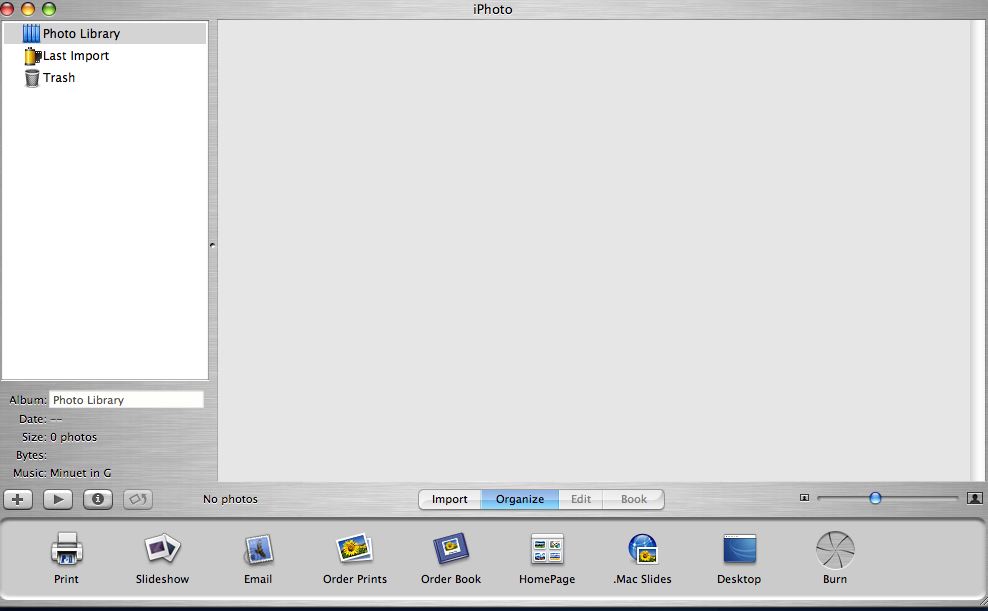Screen dimensions: 988x611
Task: Click the thumbnail size slider knob
Action: pyautogui.click(x=875, y=498)
